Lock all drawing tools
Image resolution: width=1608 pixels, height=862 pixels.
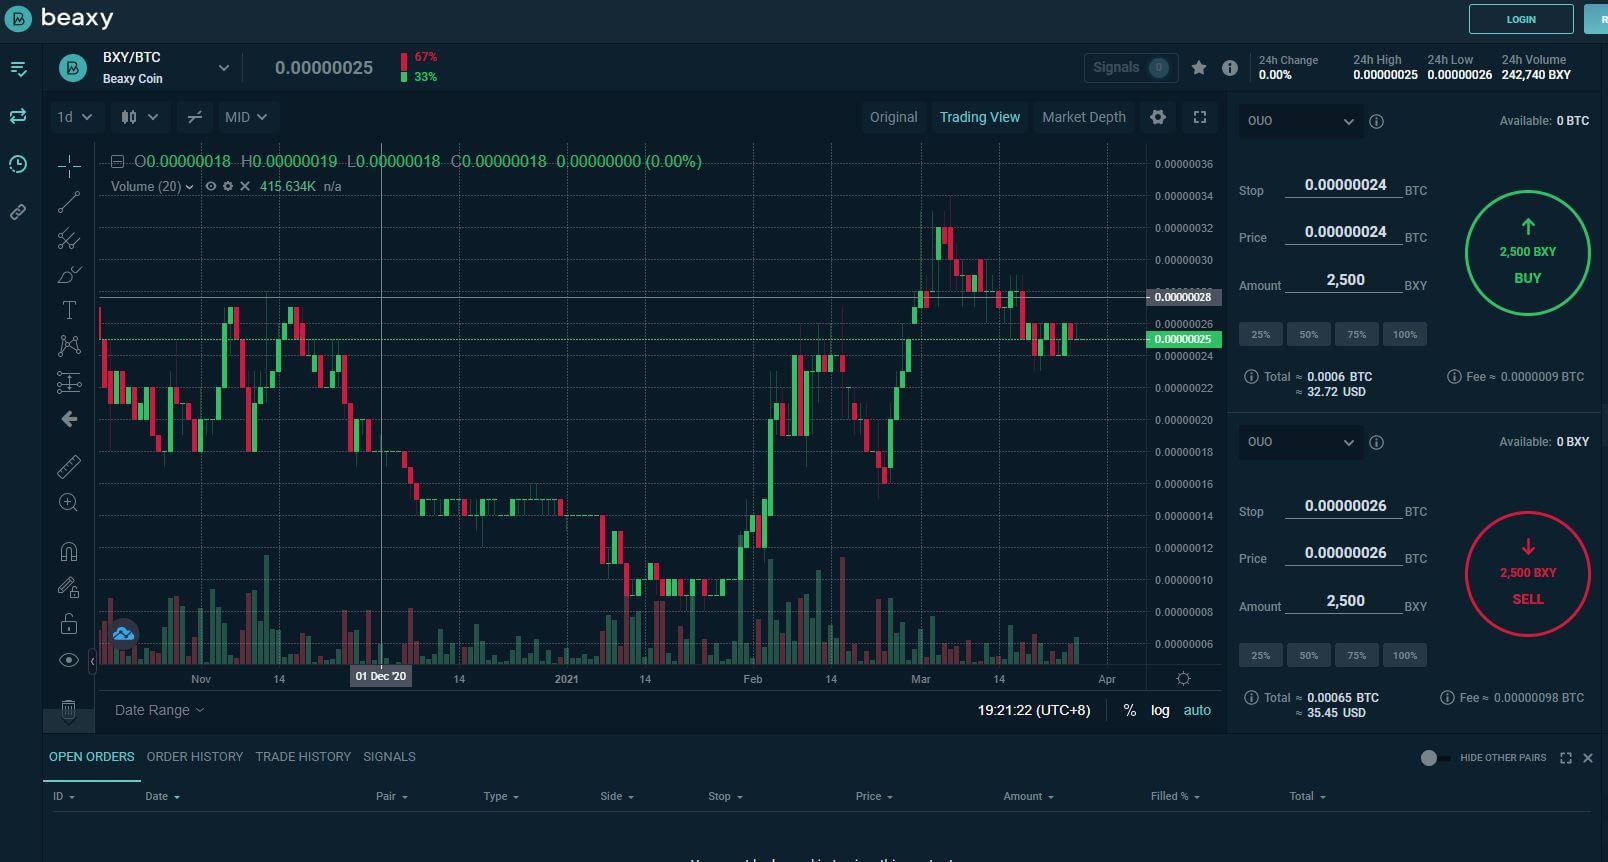click(x=69, y=624)
